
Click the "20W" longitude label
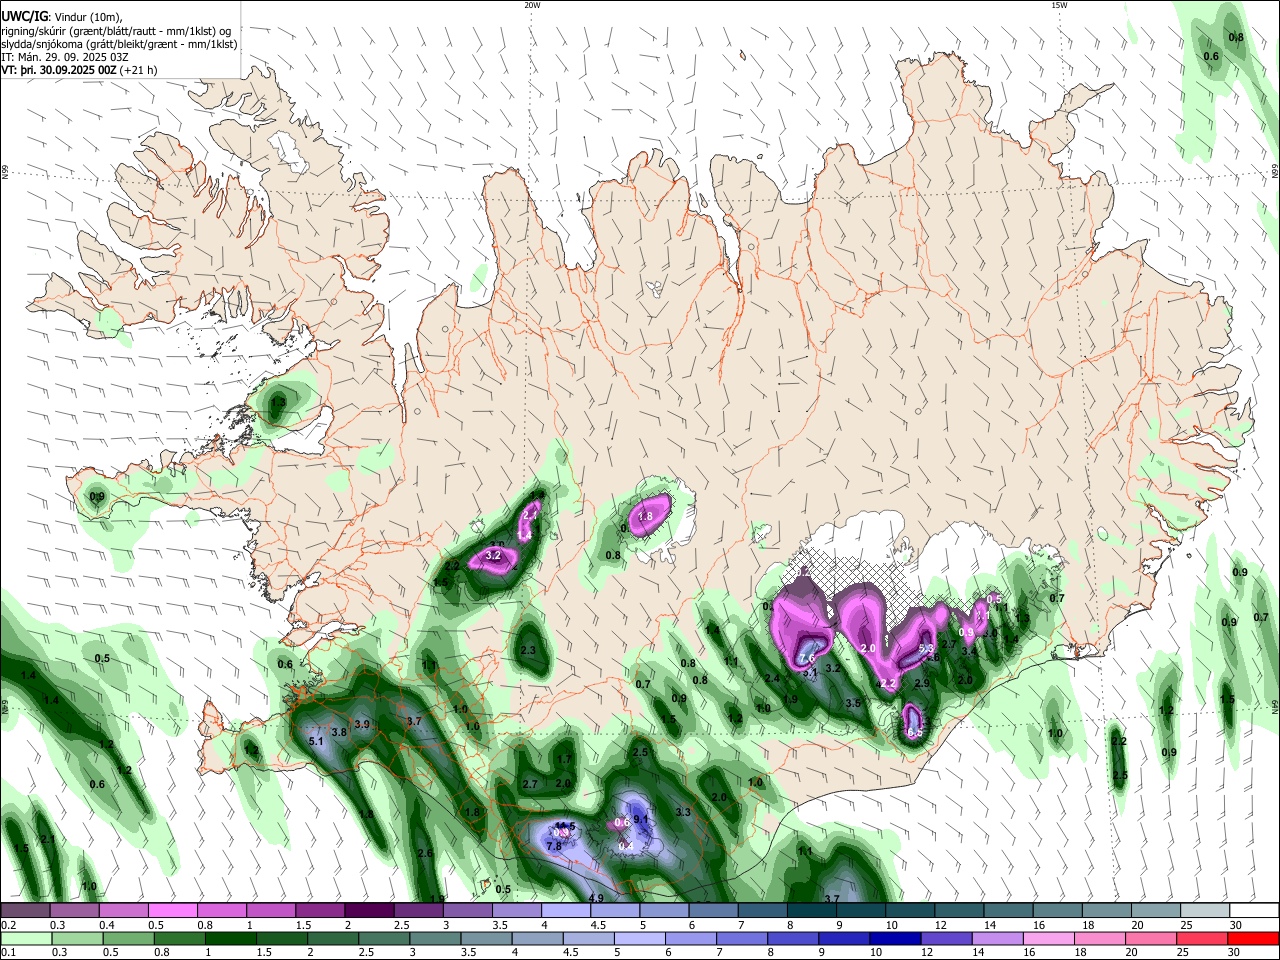532,5
